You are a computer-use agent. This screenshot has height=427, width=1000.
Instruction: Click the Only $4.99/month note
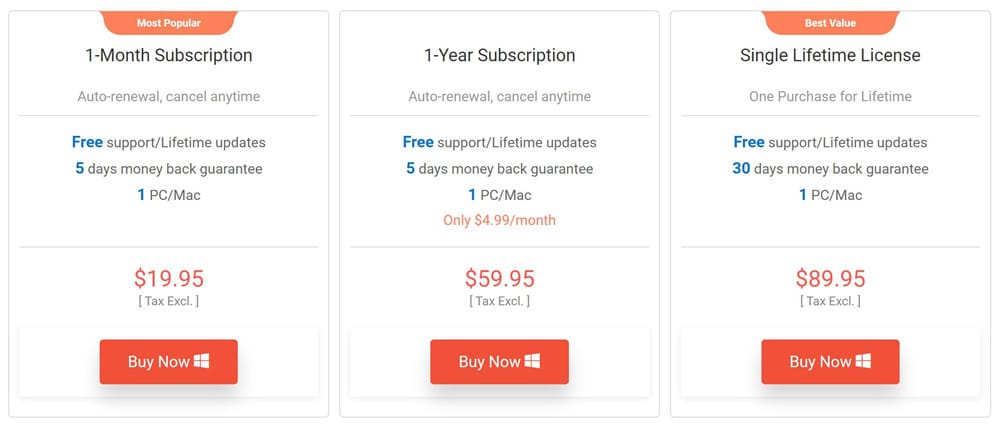pyautogui.click(x=499, y=220)
